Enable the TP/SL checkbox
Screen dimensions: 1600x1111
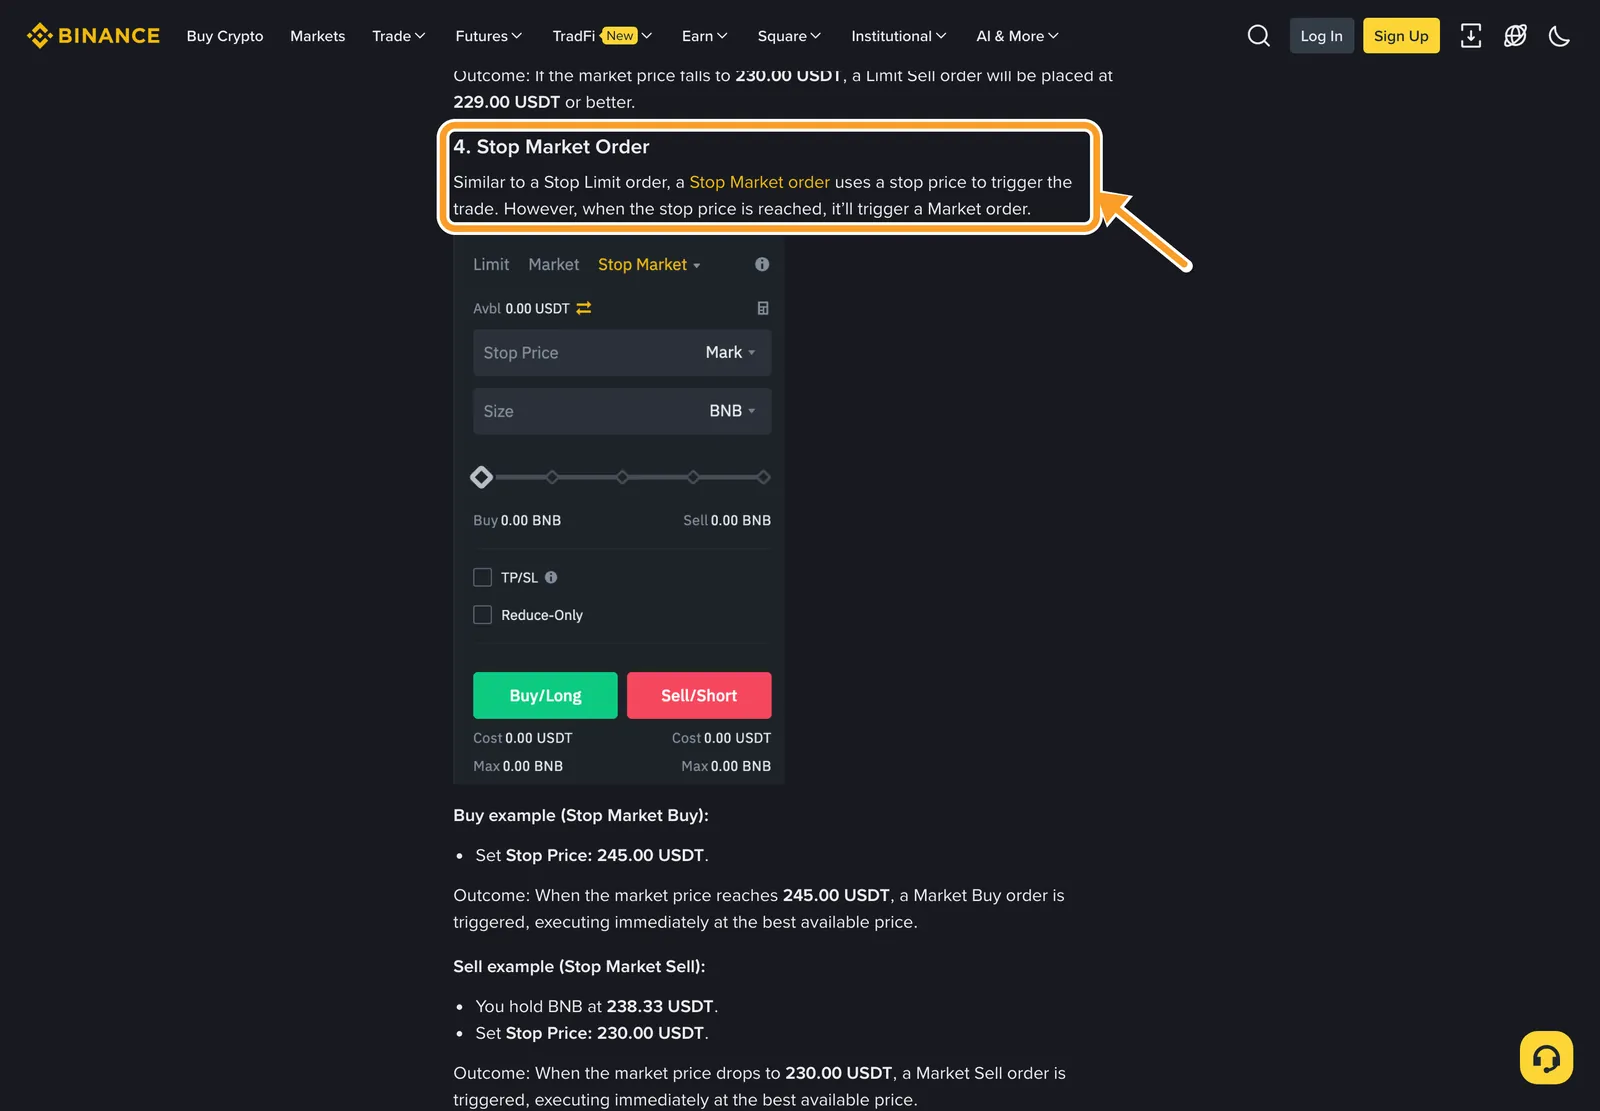coord(482,577)
